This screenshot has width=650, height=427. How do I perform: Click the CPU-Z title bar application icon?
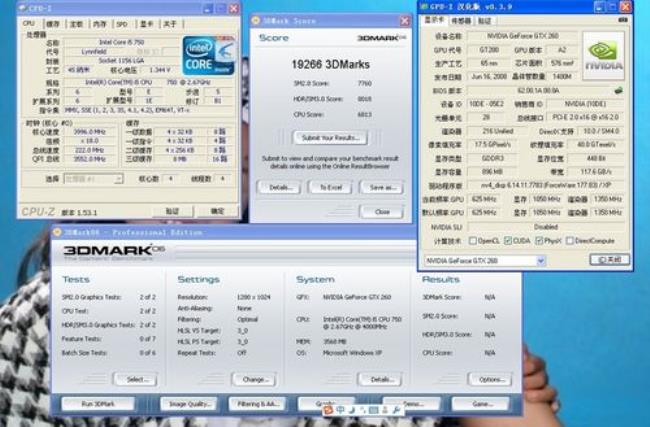pos(23,8)
